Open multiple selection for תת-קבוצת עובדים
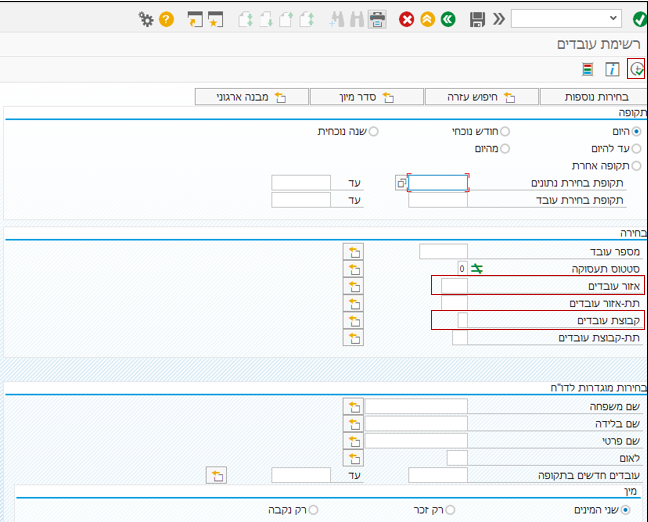The width and height of the screenshot is (648, 522). (x=353, y=338)
